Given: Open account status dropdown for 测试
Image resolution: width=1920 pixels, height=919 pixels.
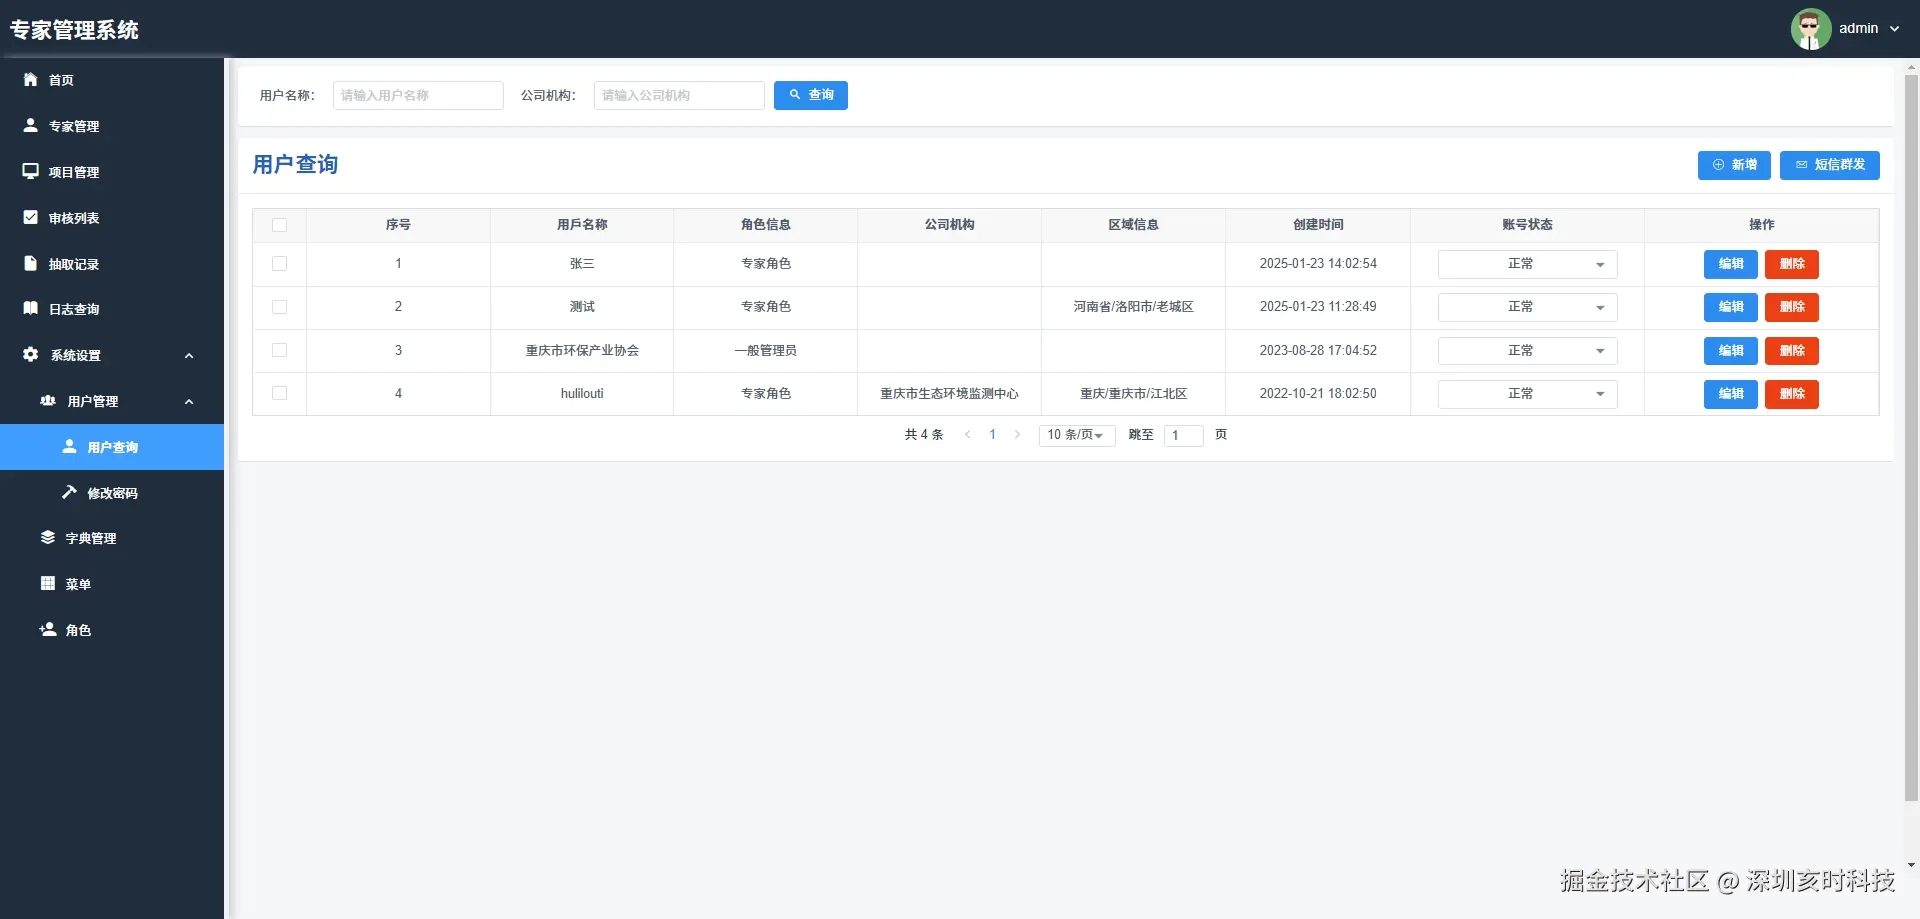Looking at the screenshot, I should (x=1527, y=307).
